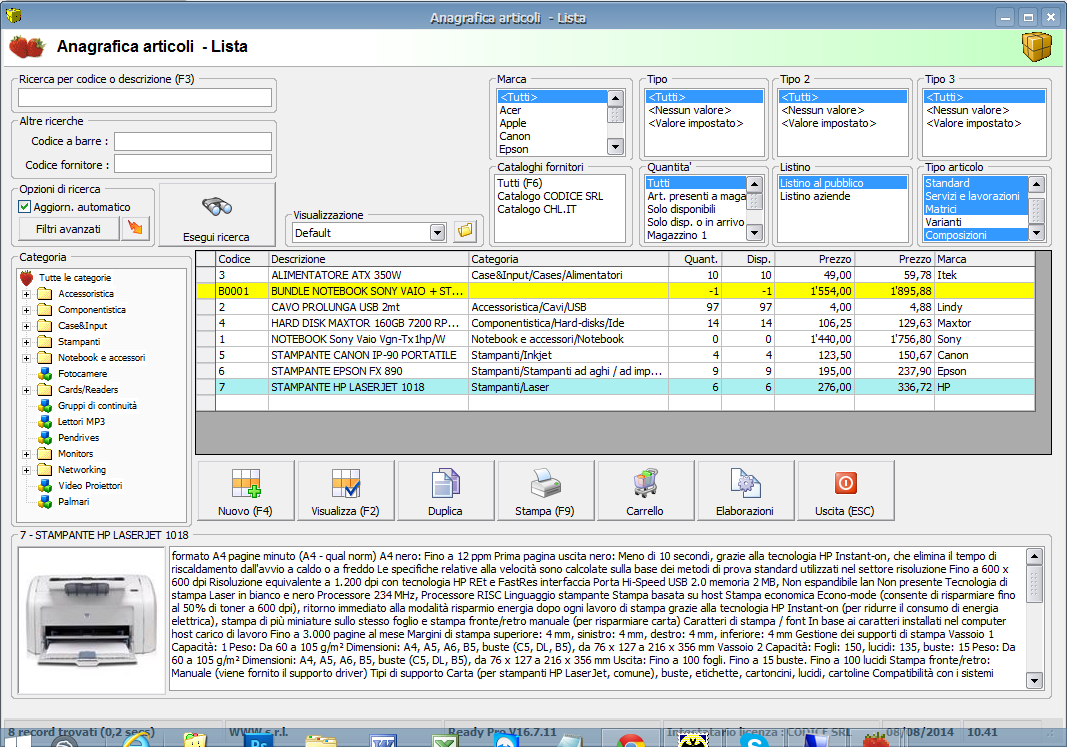Toggle the Aggiorn. automatico checkbox
This screenshot has height=747, width=1067.
(x=25, y=207)
